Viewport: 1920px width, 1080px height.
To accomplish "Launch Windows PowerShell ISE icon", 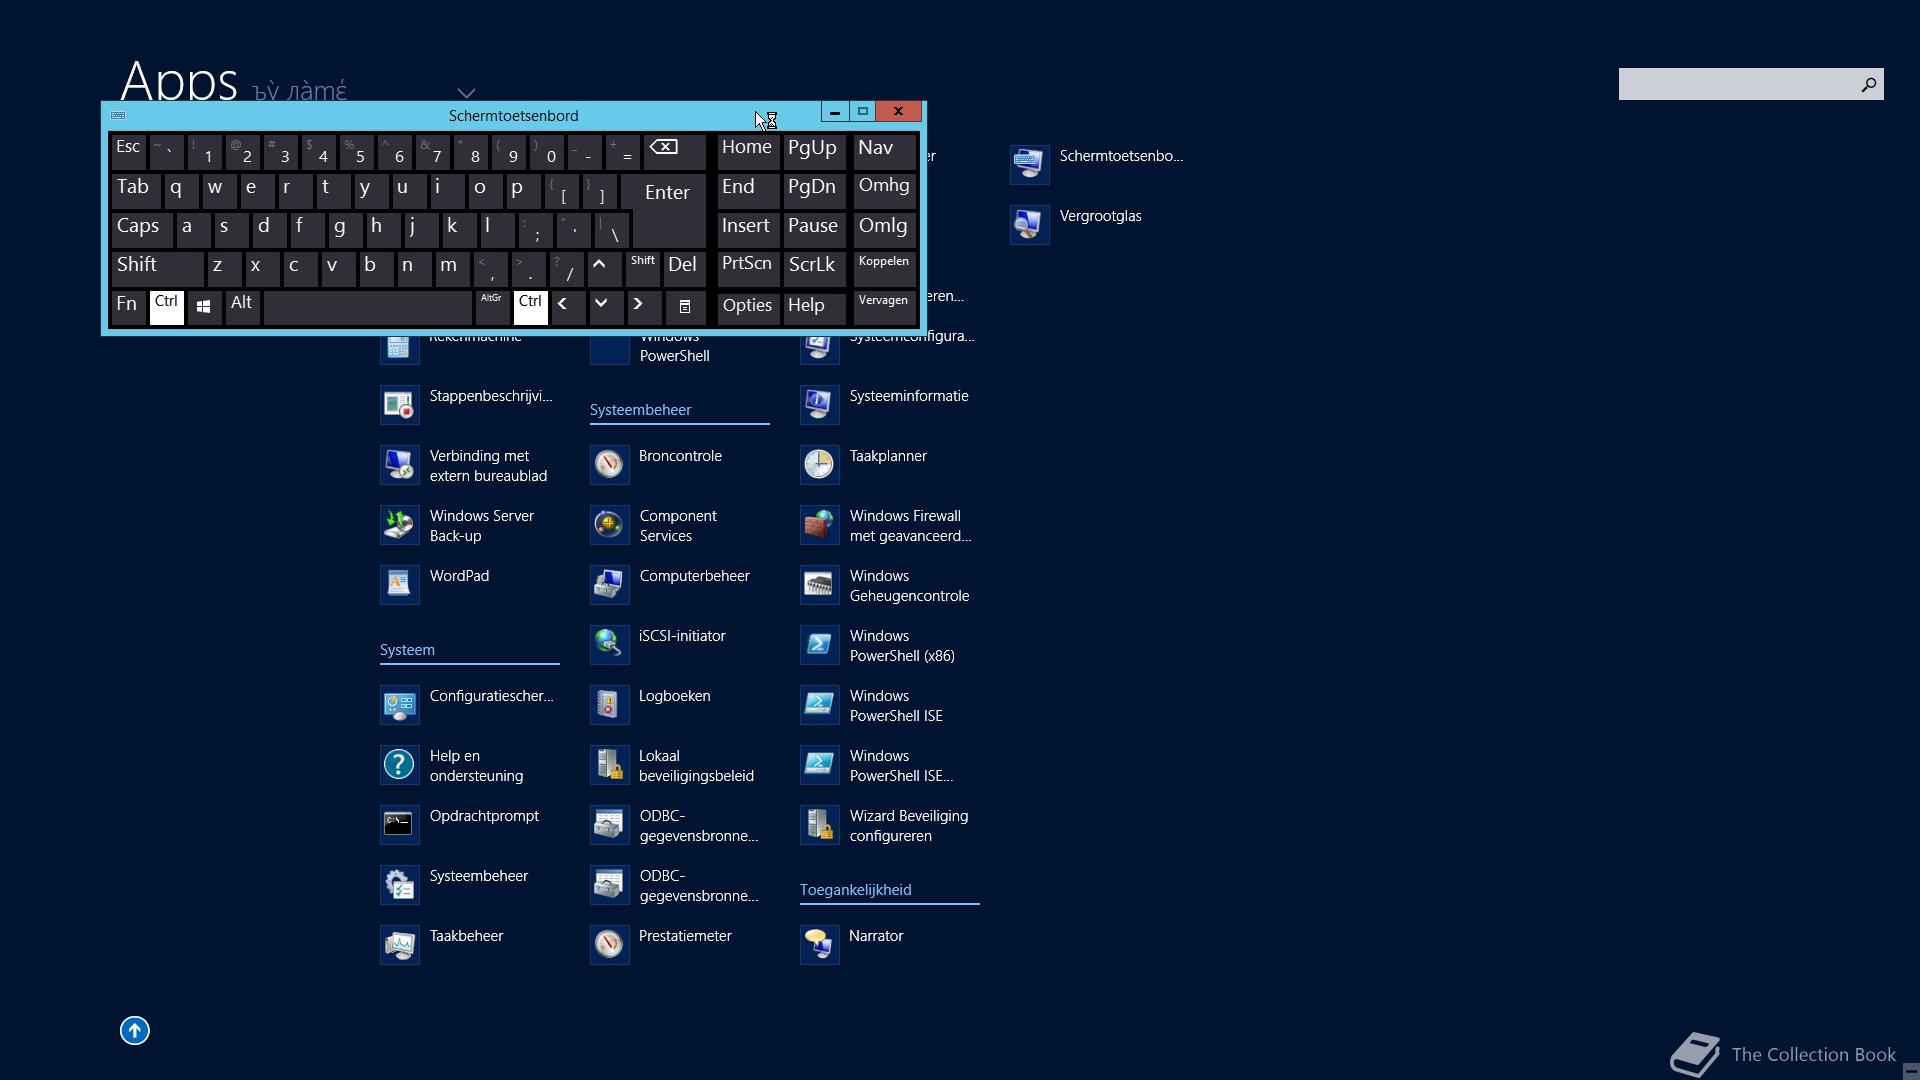I will click(819, 704).
